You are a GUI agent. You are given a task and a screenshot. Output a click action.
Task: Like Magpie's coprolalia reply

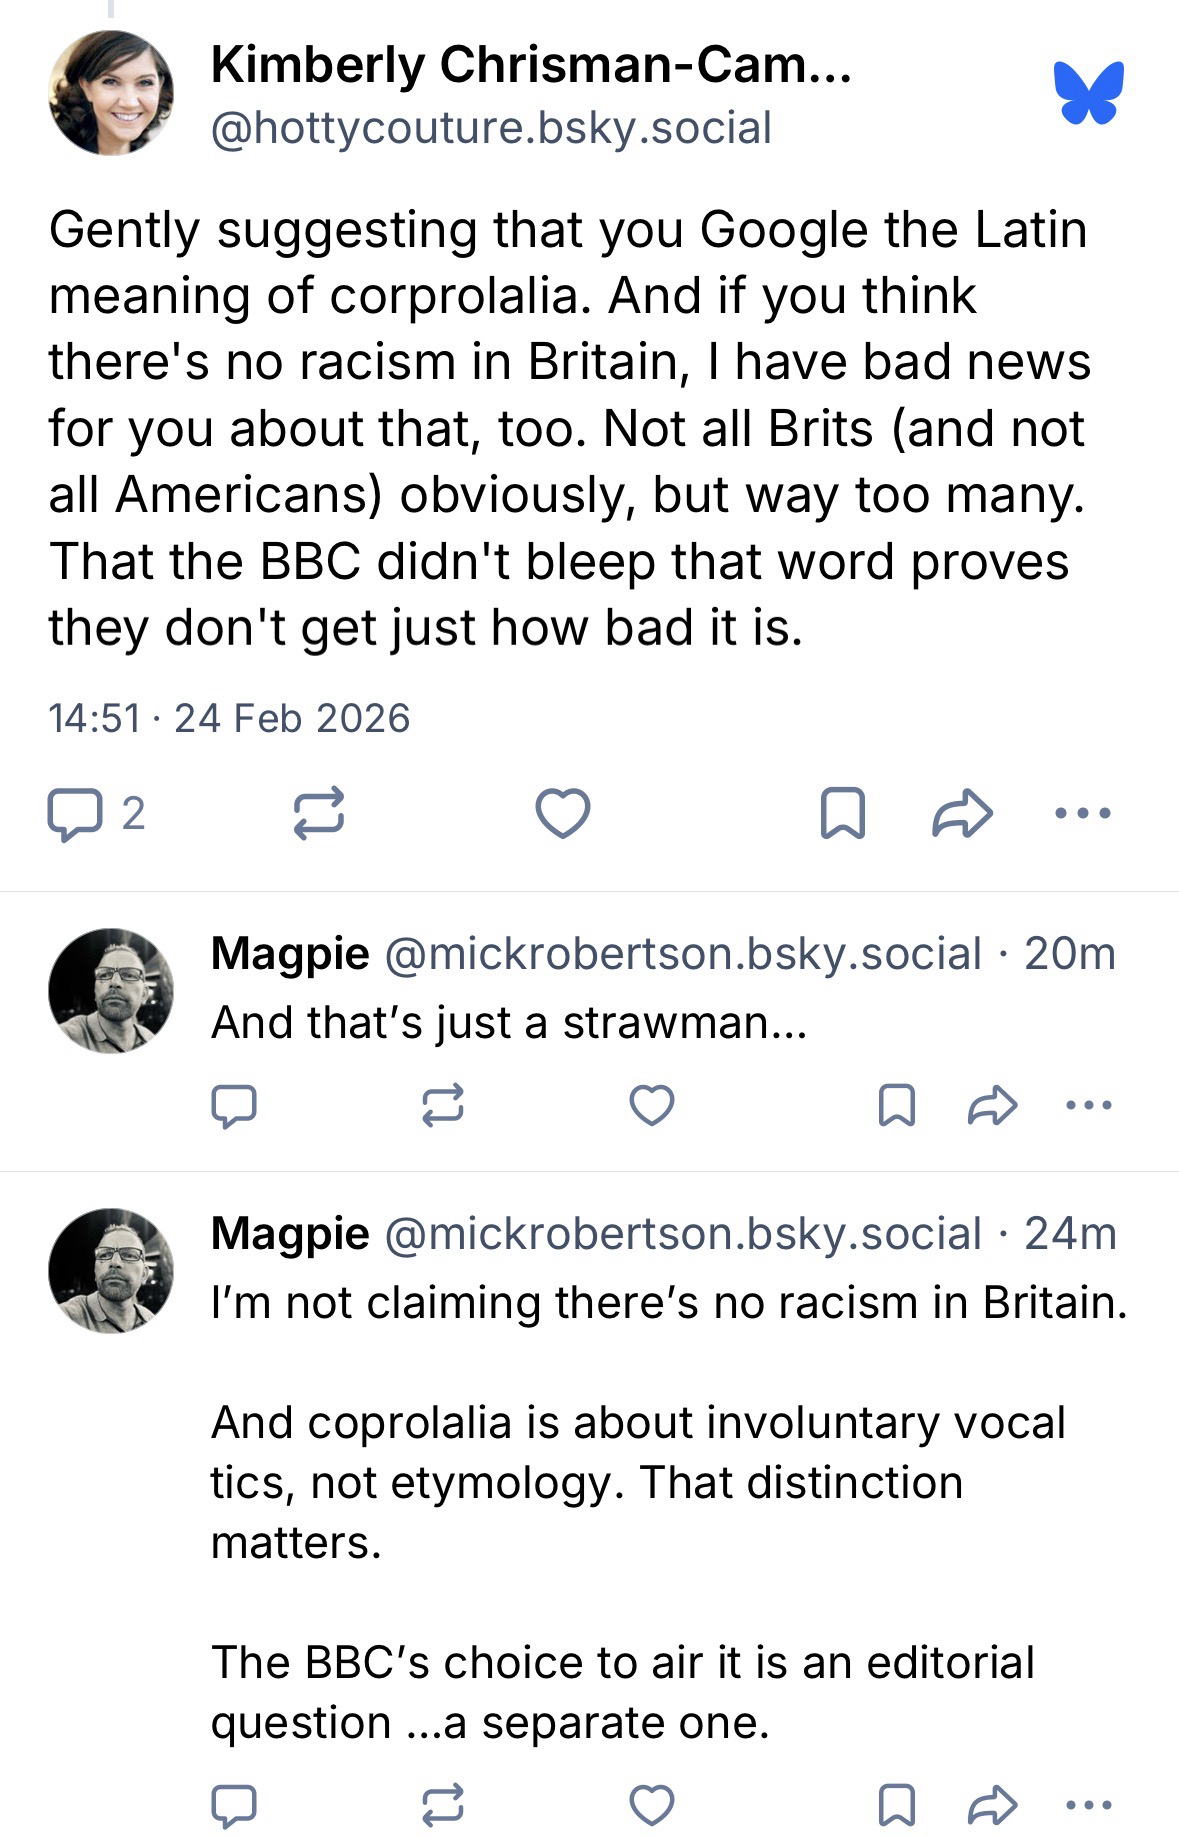pyautogui.click(x=651, y=1805)
